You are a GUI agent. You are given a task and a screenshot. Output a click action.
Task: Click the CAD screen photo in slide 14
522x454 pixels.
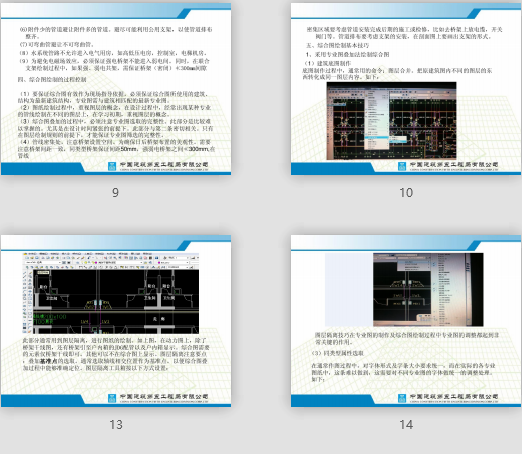[428, 290]
